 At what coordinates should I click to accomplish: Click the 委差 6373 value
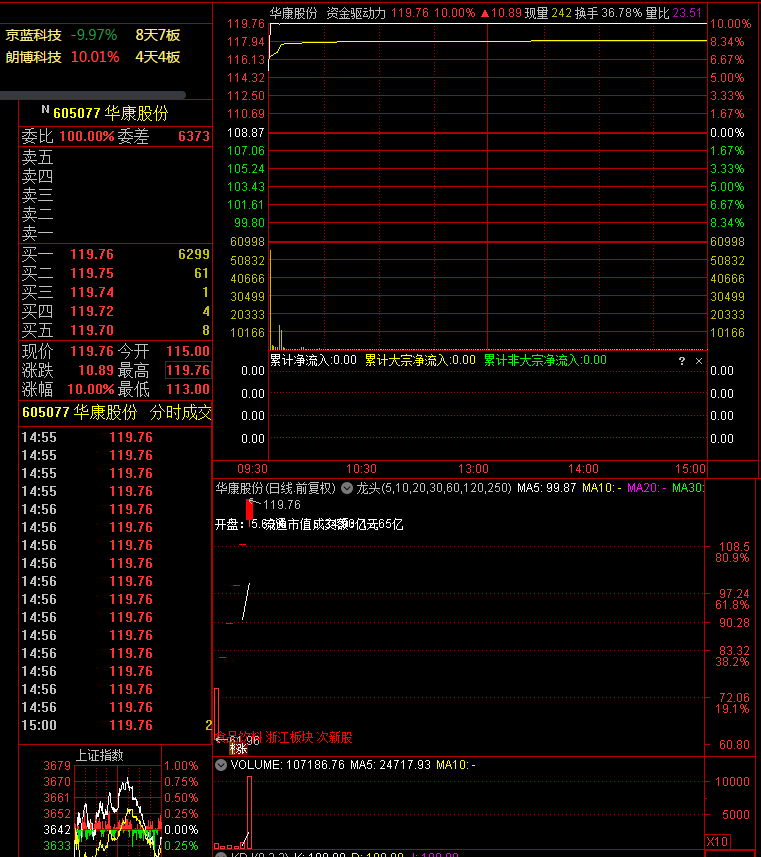[x=194, y=136]
